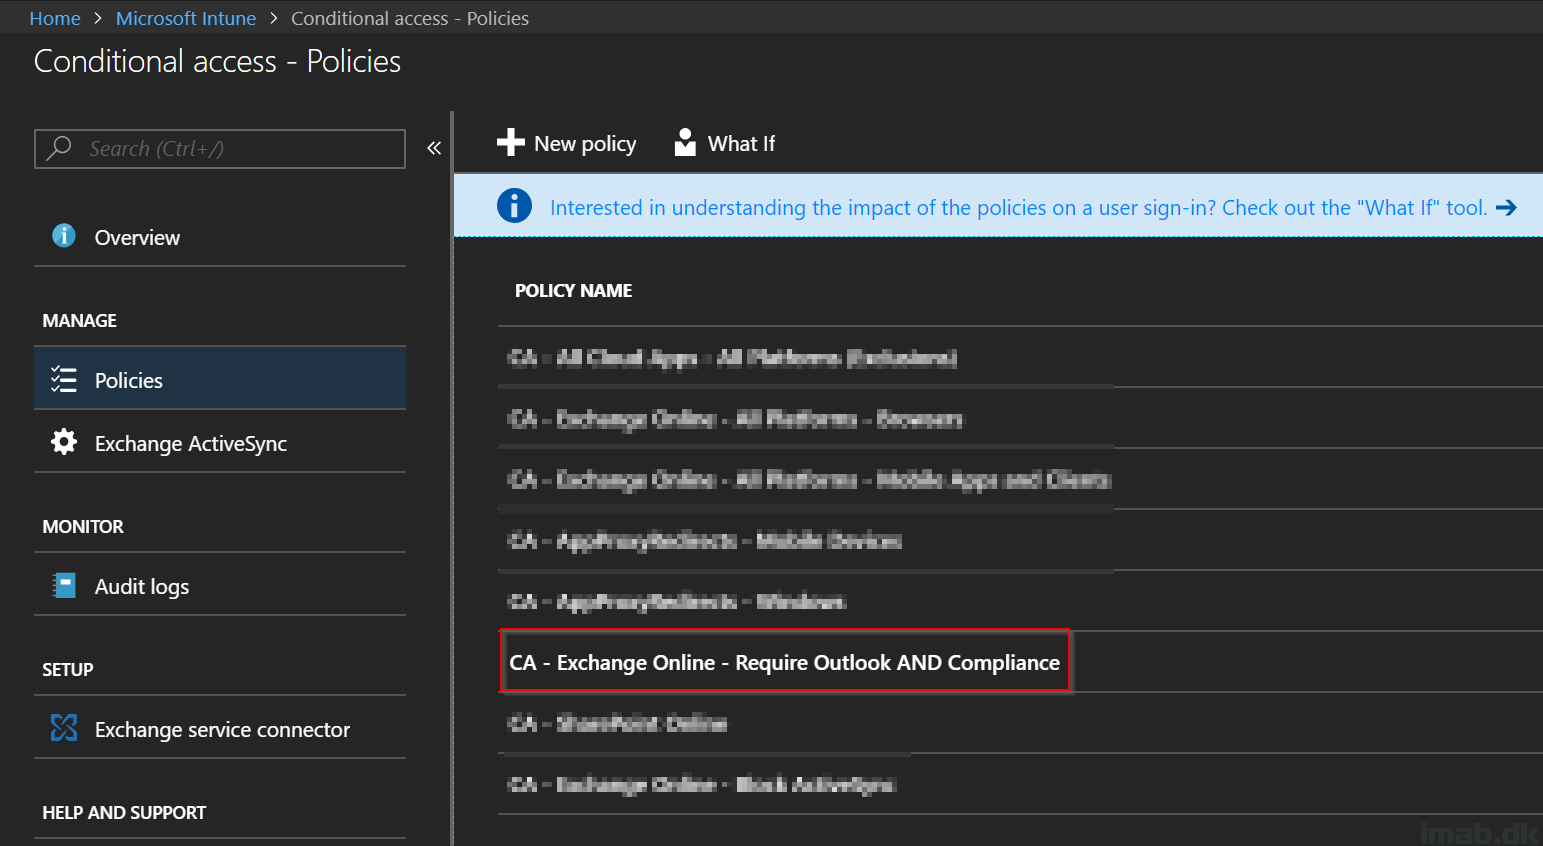Click the MONITOR section heading

(x=83, y=527)
